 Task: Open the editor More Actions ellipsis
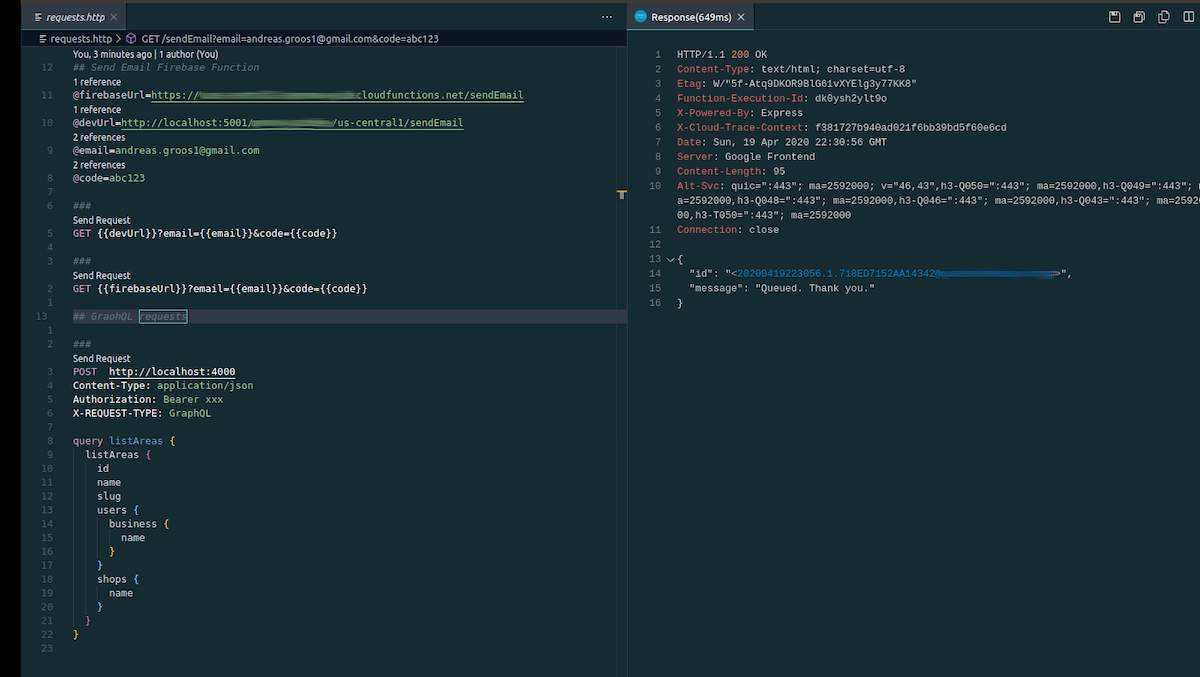[x=606, y=17]
